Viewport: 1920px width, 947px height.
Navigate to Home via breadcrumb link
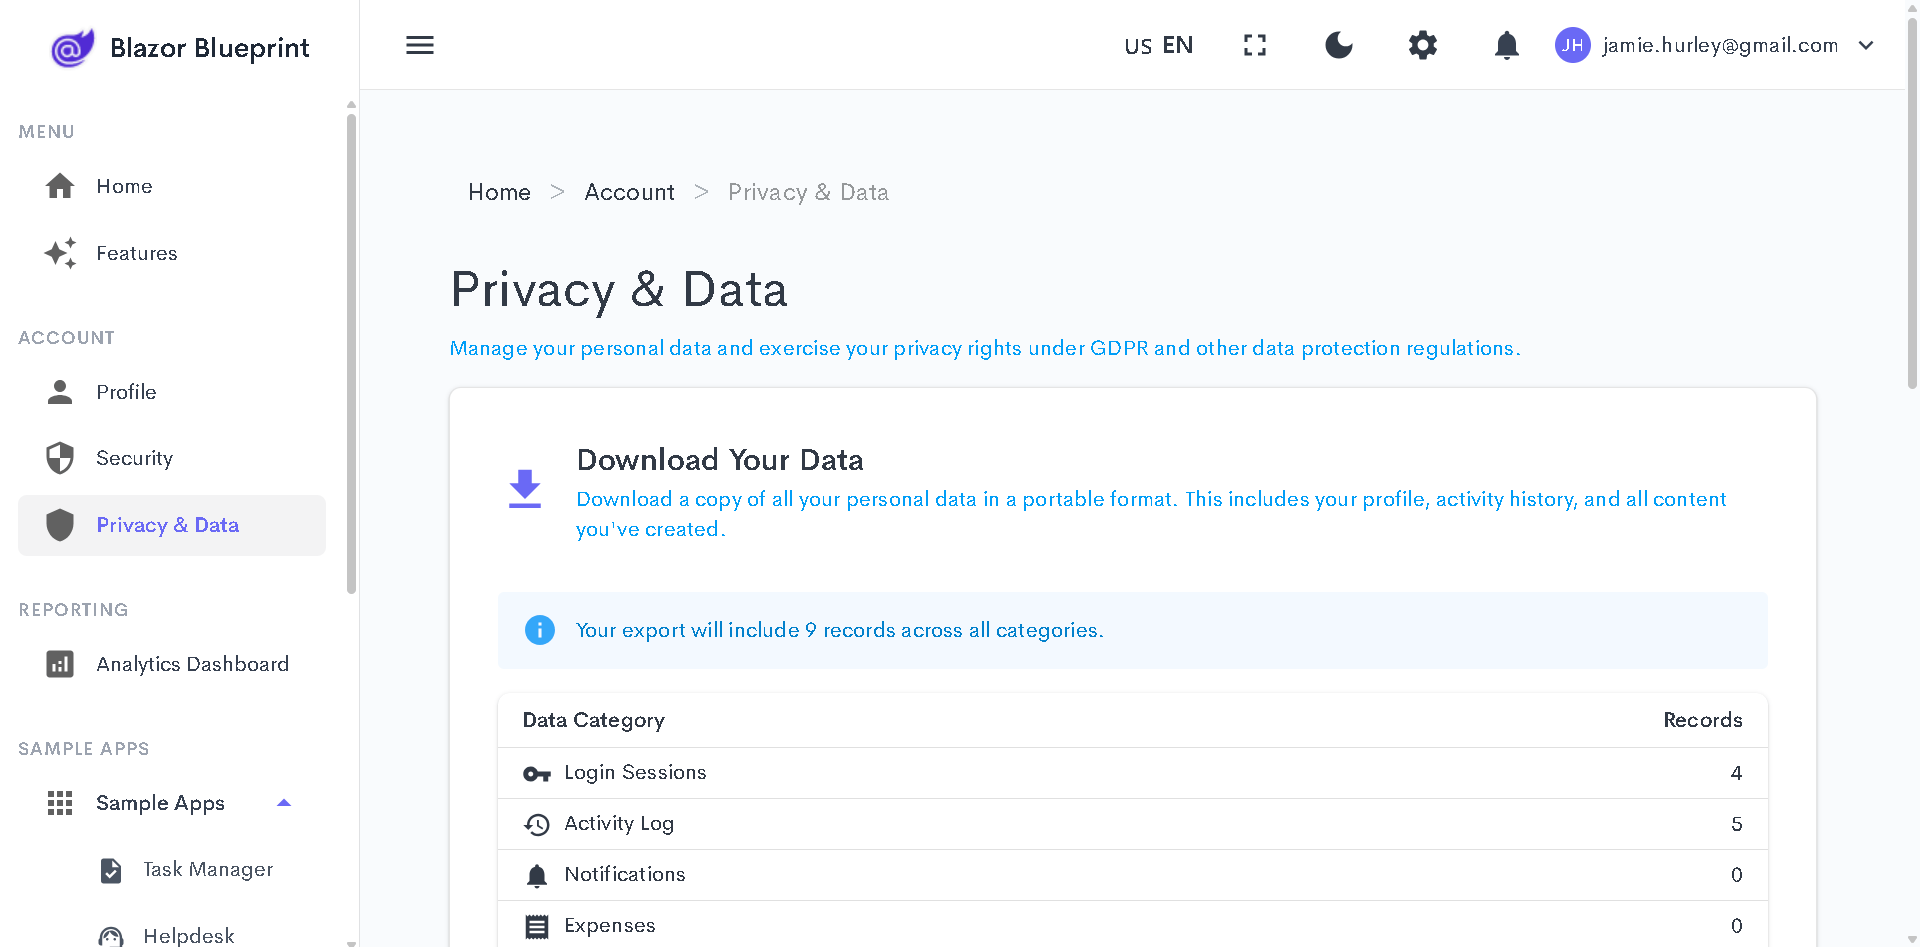499,191
